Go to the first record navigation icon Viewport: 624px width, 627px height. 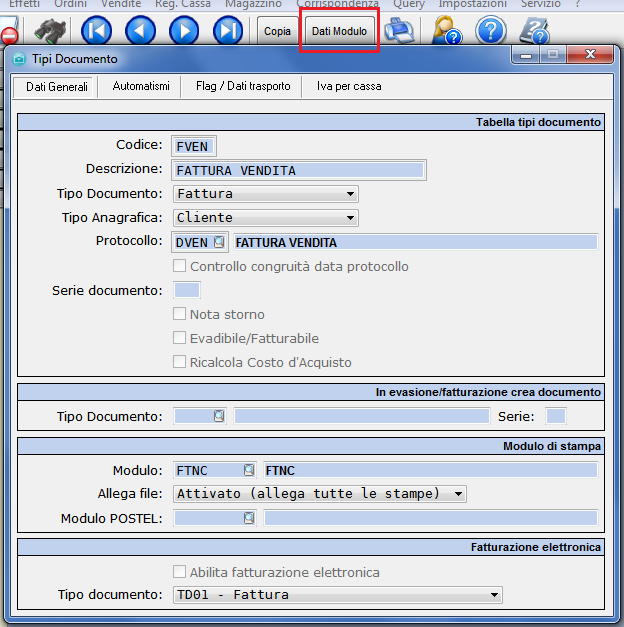pyautogui.click(x=97, y=31)
